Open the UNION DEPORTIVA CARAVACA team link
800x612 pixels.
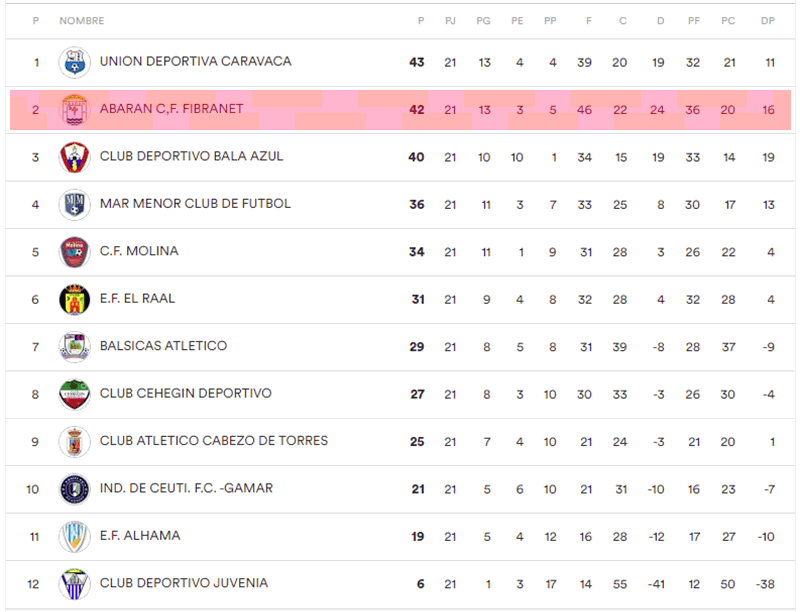tap(195, 61)
